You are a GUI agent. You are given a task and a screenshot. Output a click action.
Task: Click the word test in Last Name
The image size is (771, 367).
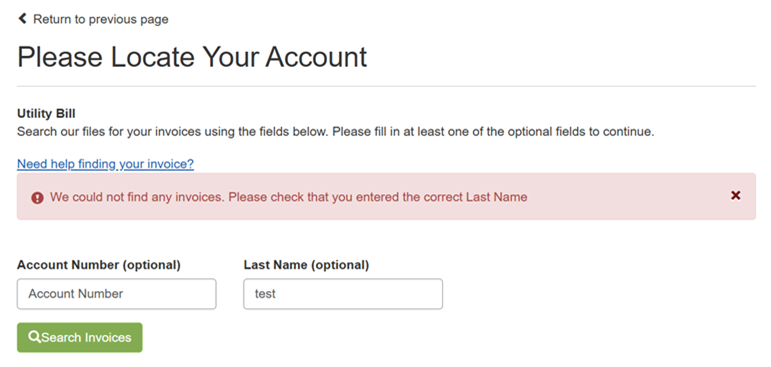tap(265, 294)
